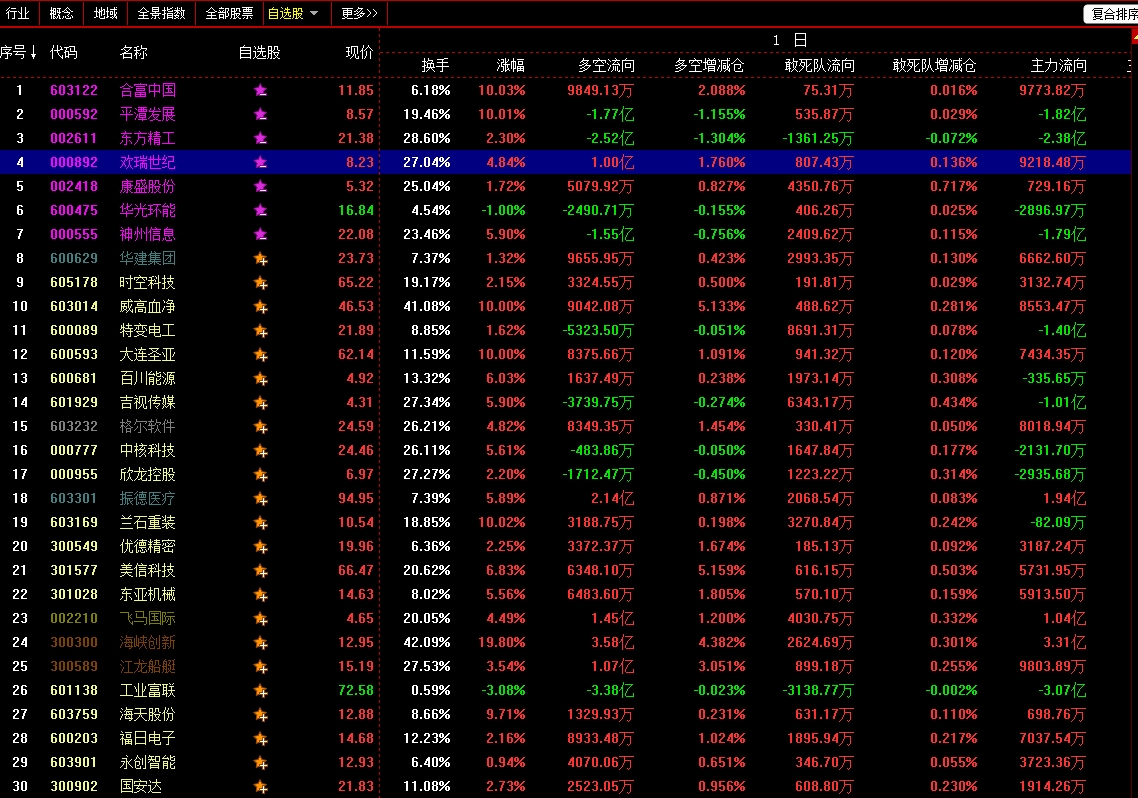Sort by the 多空流向 column header
This screenshot has width=1138, height=798.
pos(606,65)
